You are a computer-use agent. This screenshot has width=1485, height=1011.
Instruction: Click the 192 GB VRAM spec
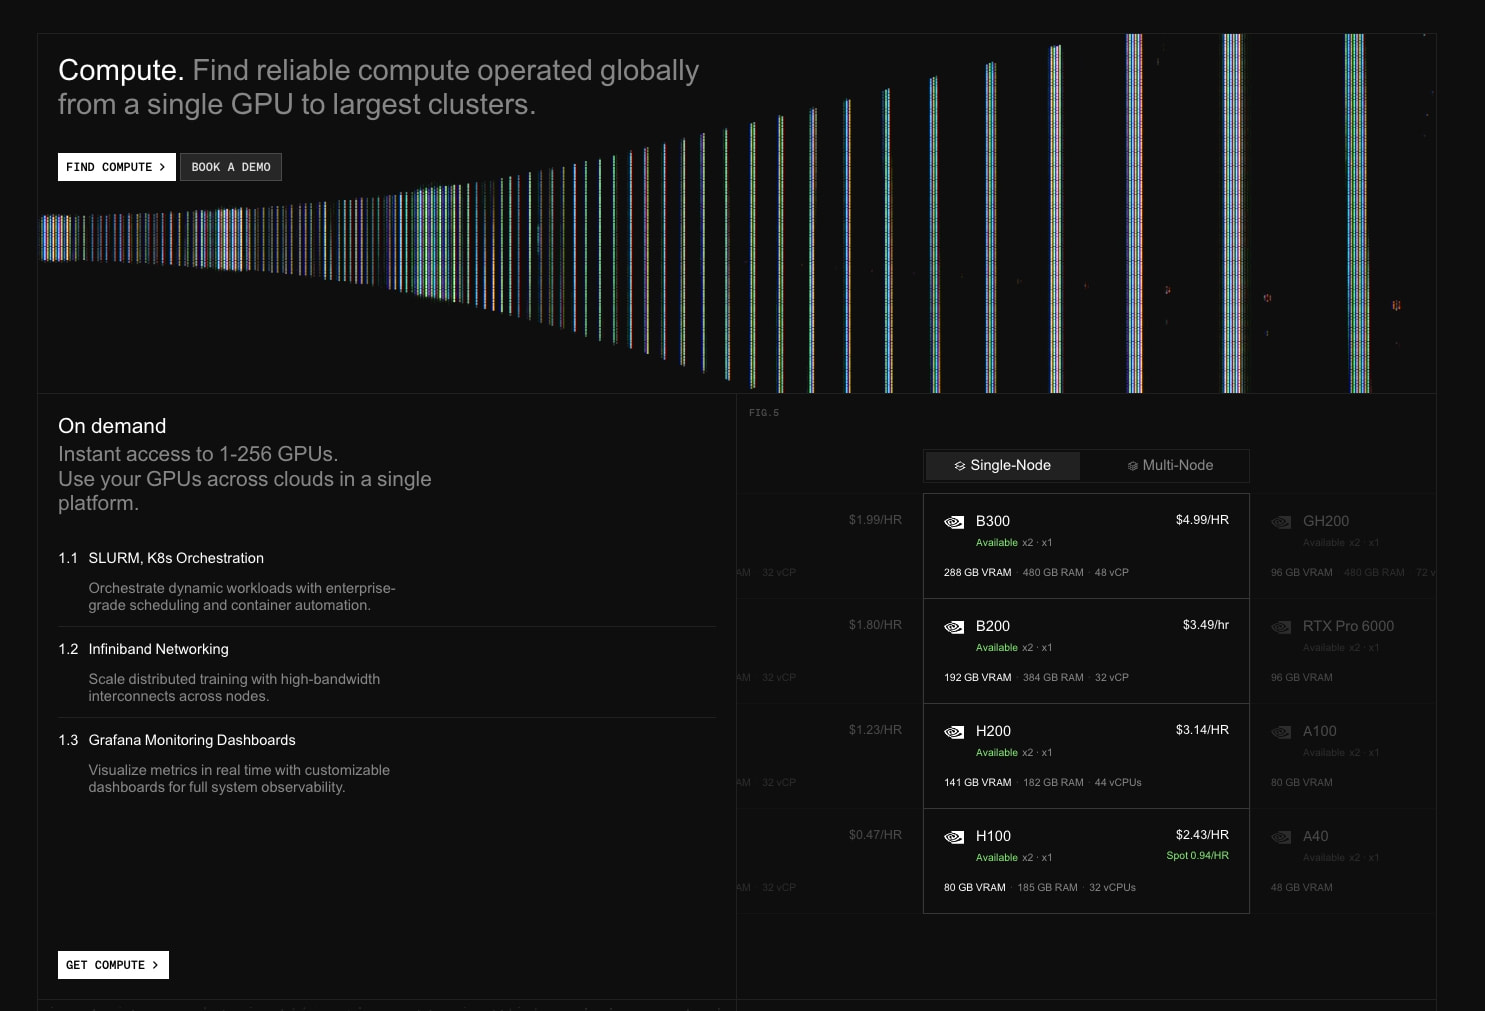tap(977, 678)
